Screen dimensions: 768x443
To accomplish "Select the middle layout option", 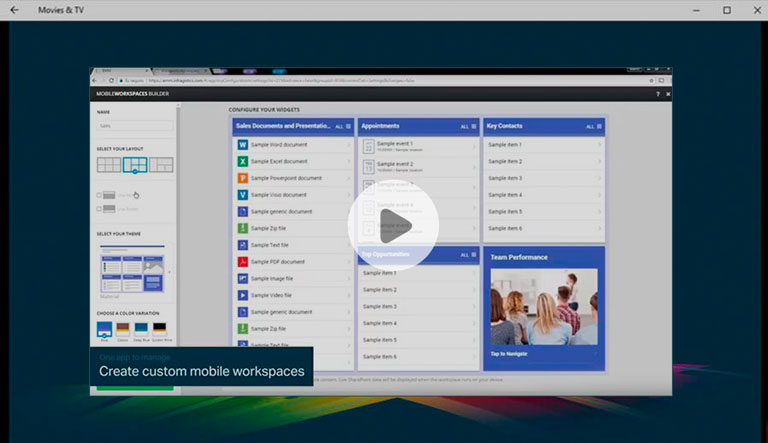I will pos(134,165).
